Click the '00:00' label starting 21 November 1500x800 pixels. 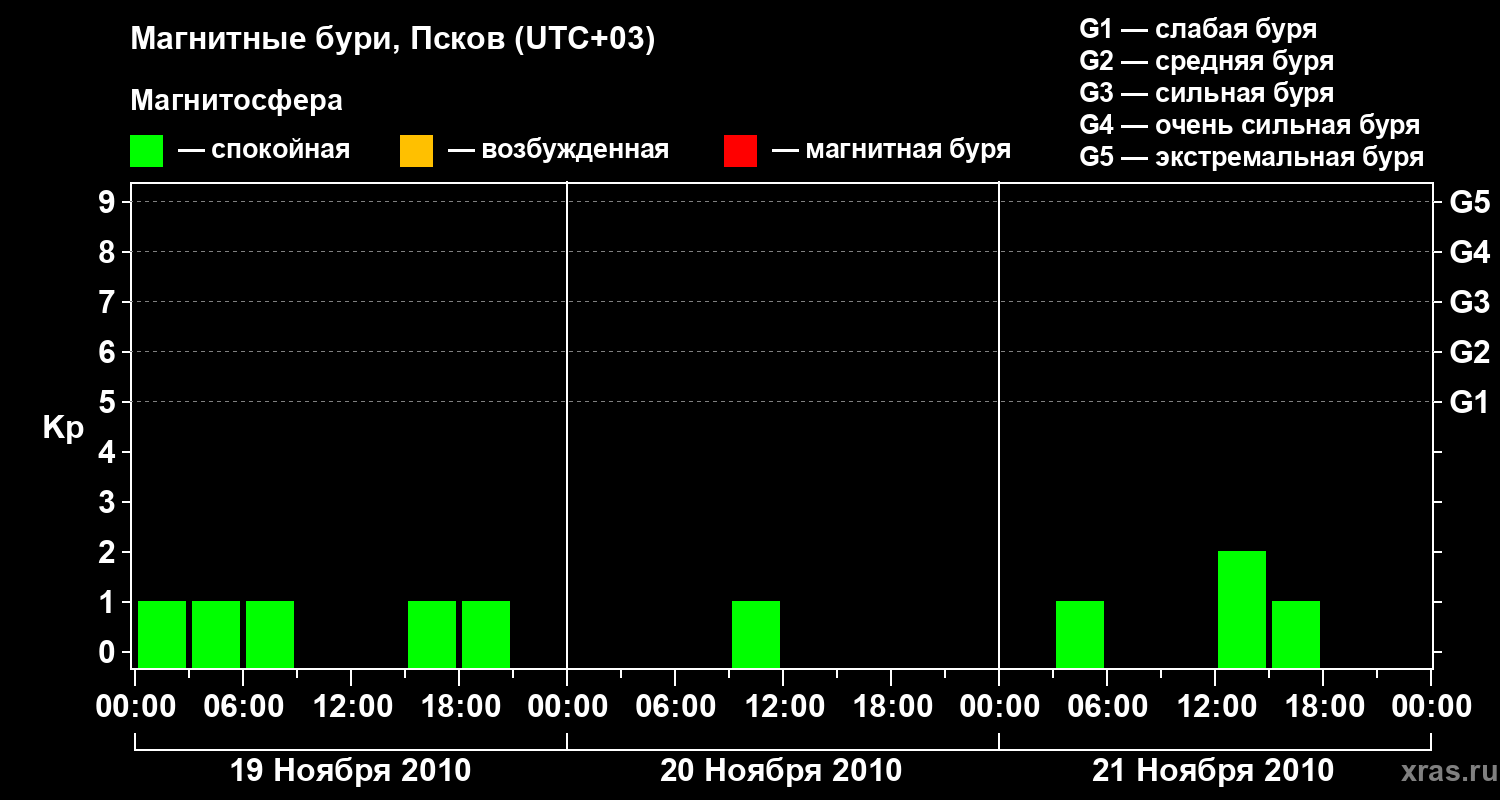(999, 706)
